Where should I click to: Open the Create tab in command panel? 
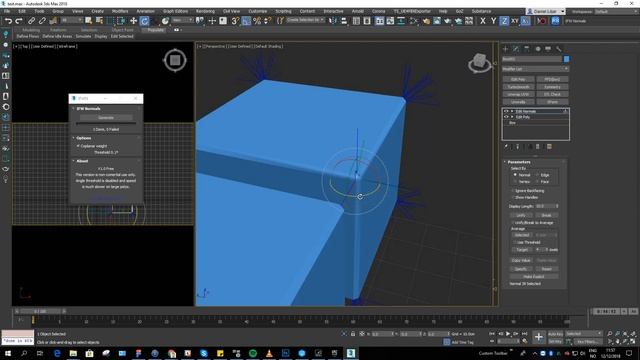click(505, 49)
